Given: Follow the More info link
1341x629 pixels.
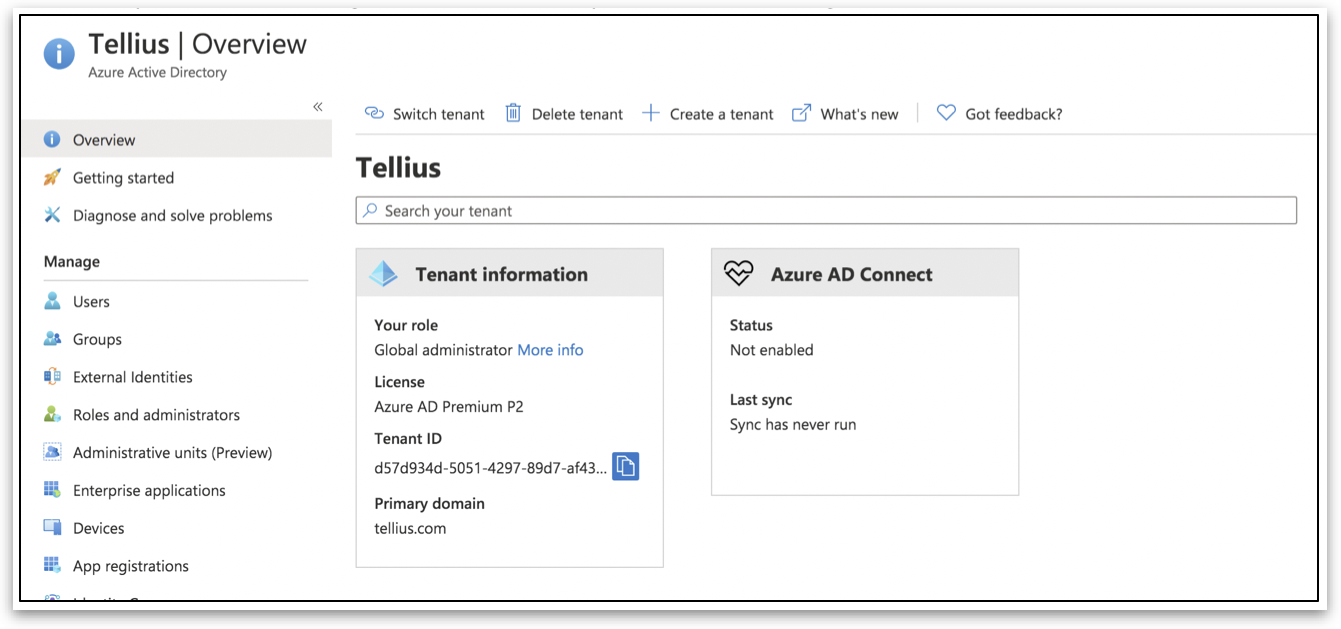Looking at the screenshot, I should pos(550,350).
